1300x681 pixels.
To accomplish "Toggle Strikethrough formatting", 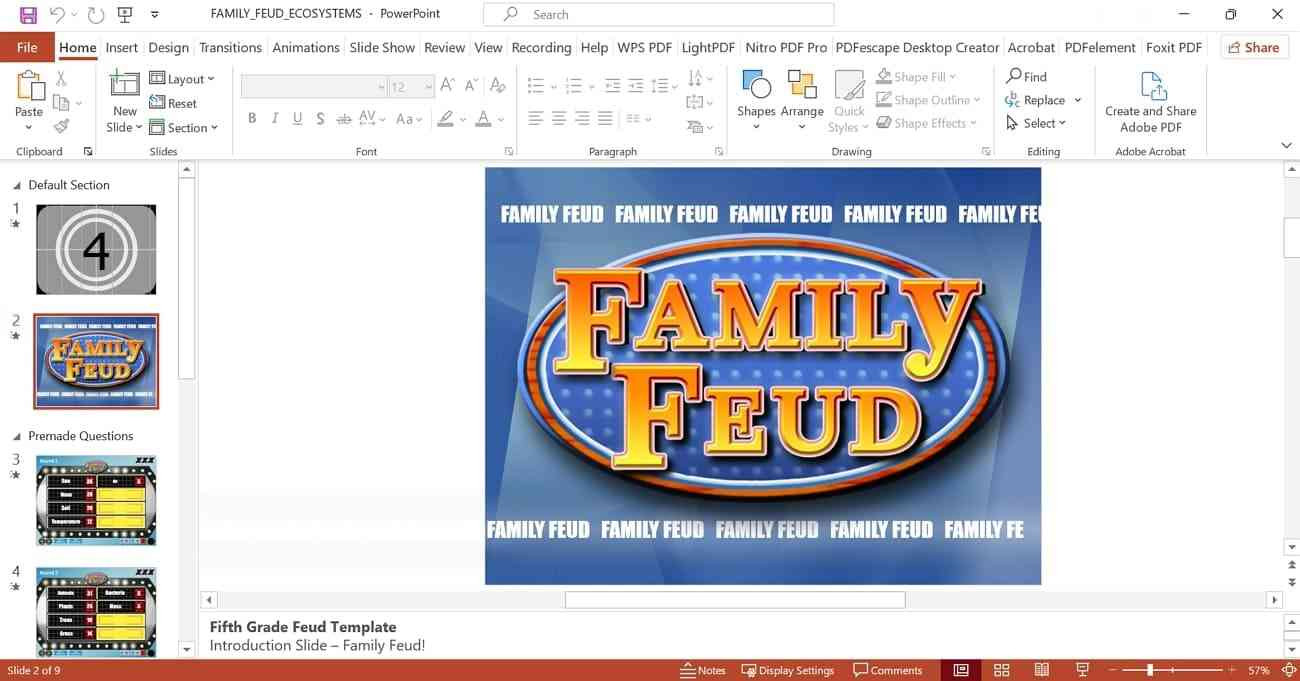I will coord(344,118).
